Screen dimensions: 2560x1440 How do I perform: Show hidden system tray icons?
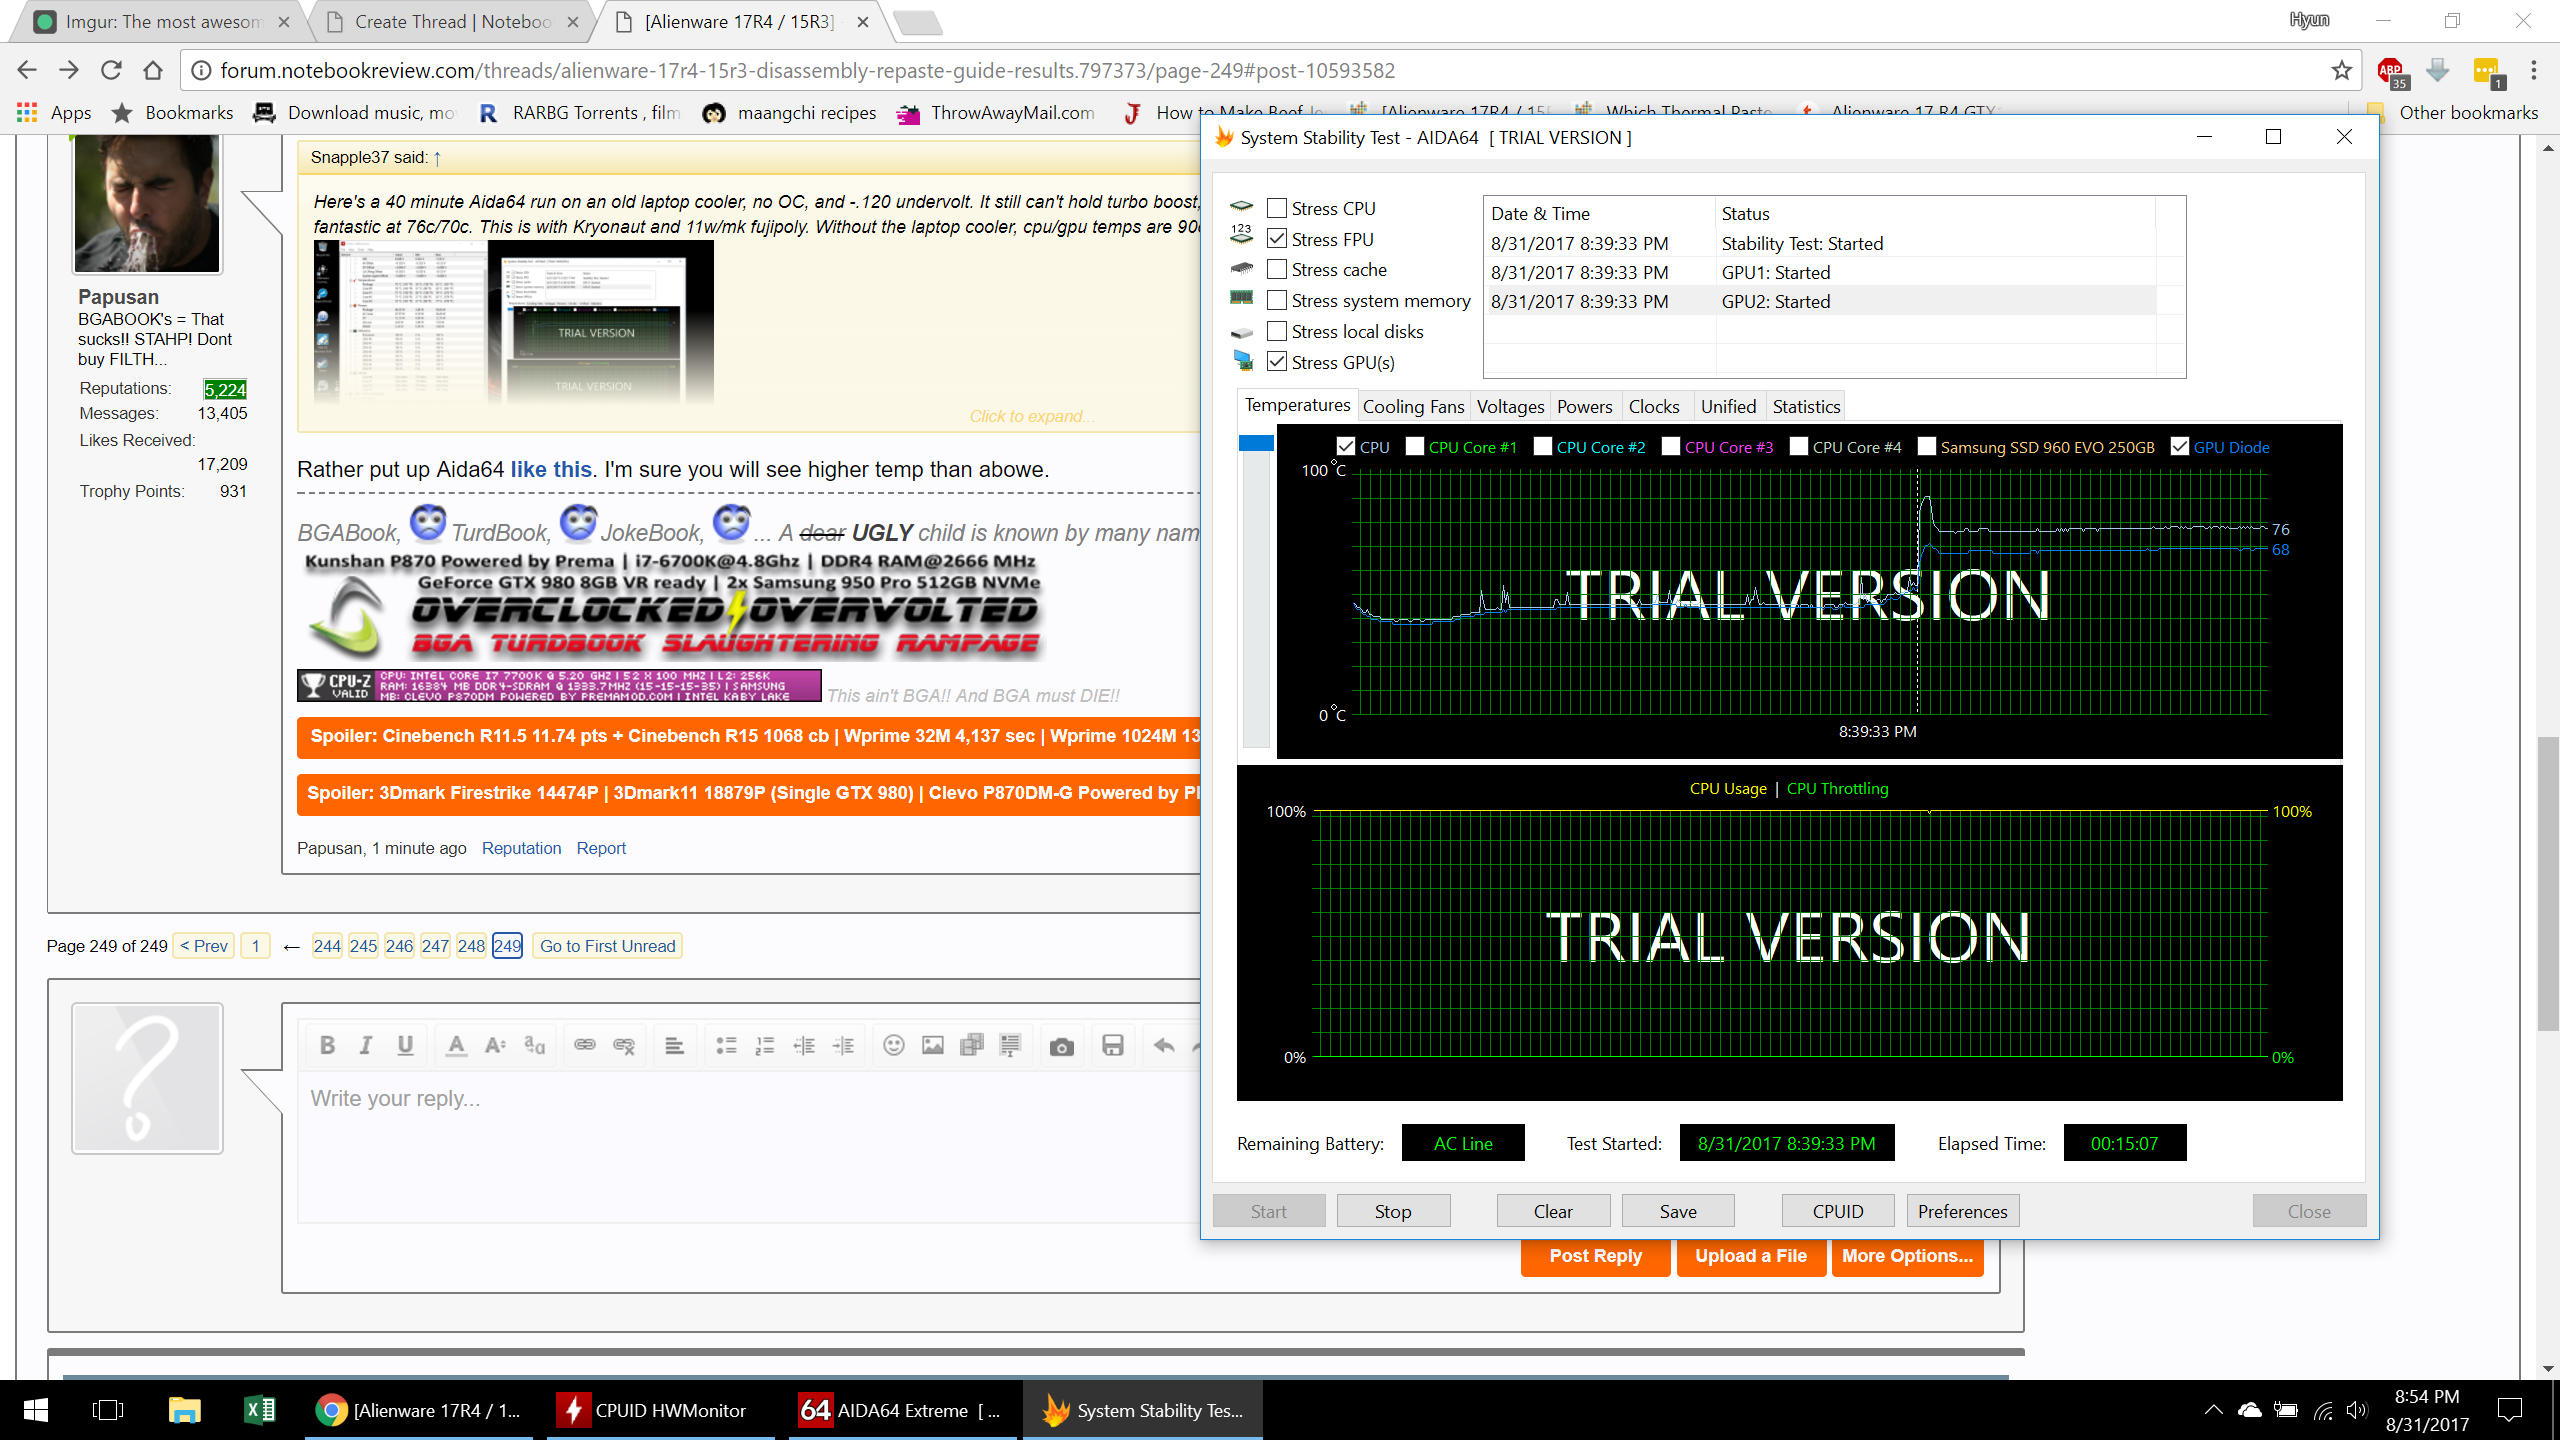[2213, 1410]
